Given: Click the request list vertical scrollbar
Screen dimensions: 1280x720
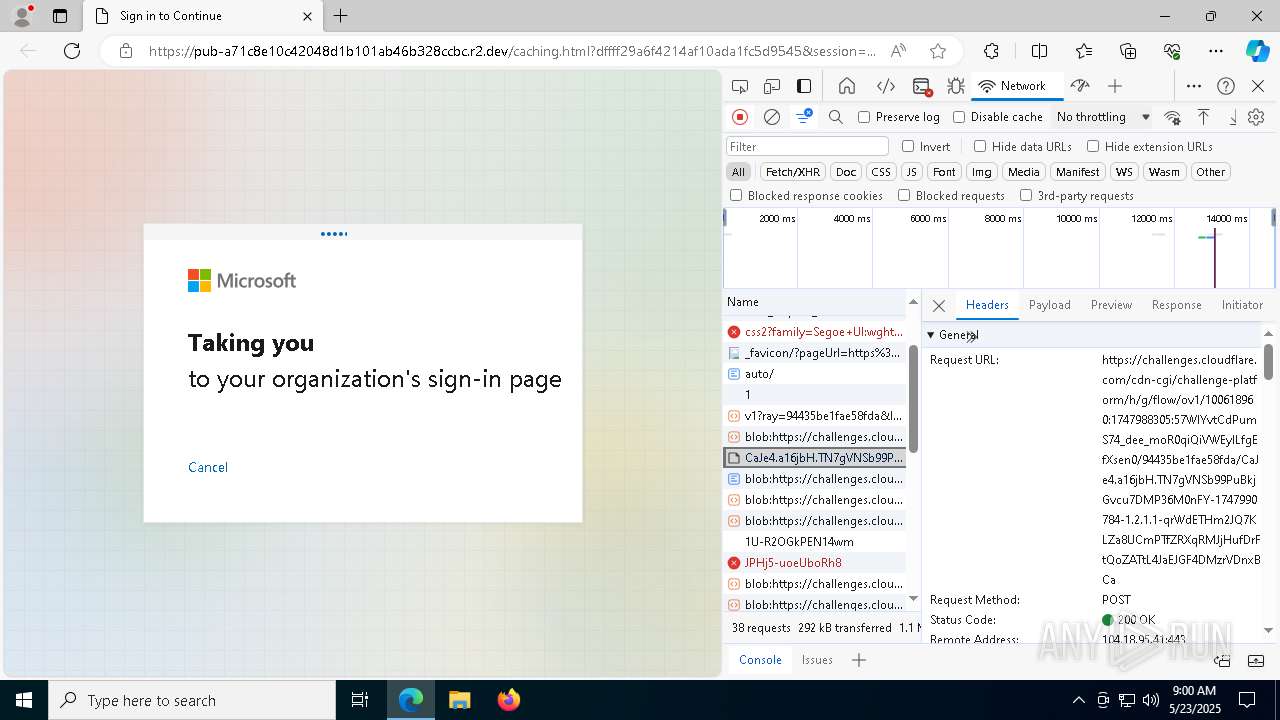Looking at the screenshot, I should click(x=913, y=400).
